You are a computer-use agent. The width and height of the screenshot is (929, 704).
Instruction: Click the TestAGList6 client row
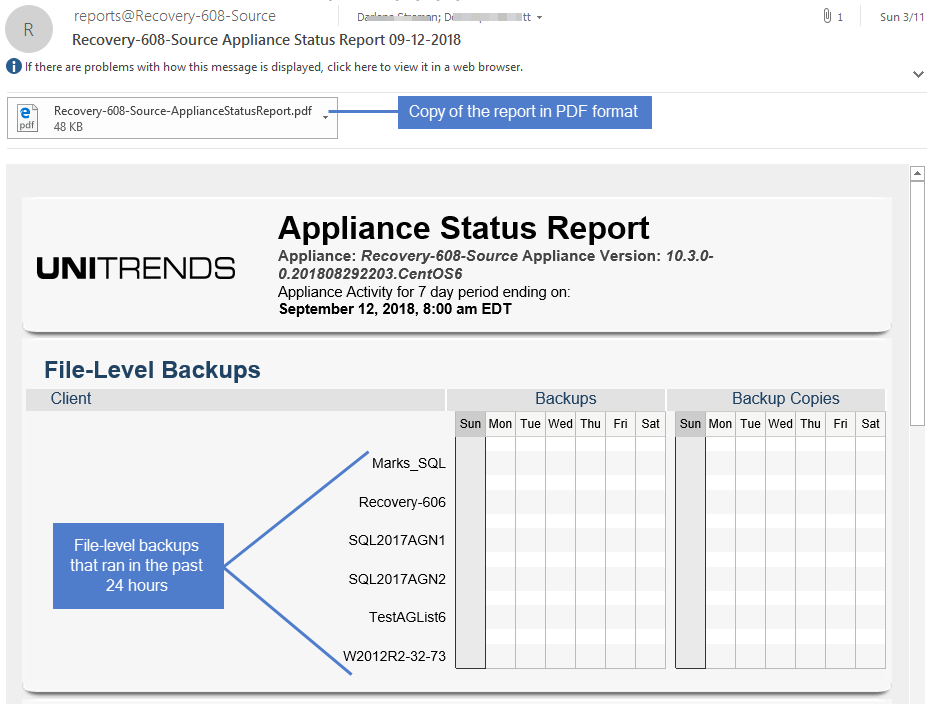pyautogui.click(x=407, y=617)
